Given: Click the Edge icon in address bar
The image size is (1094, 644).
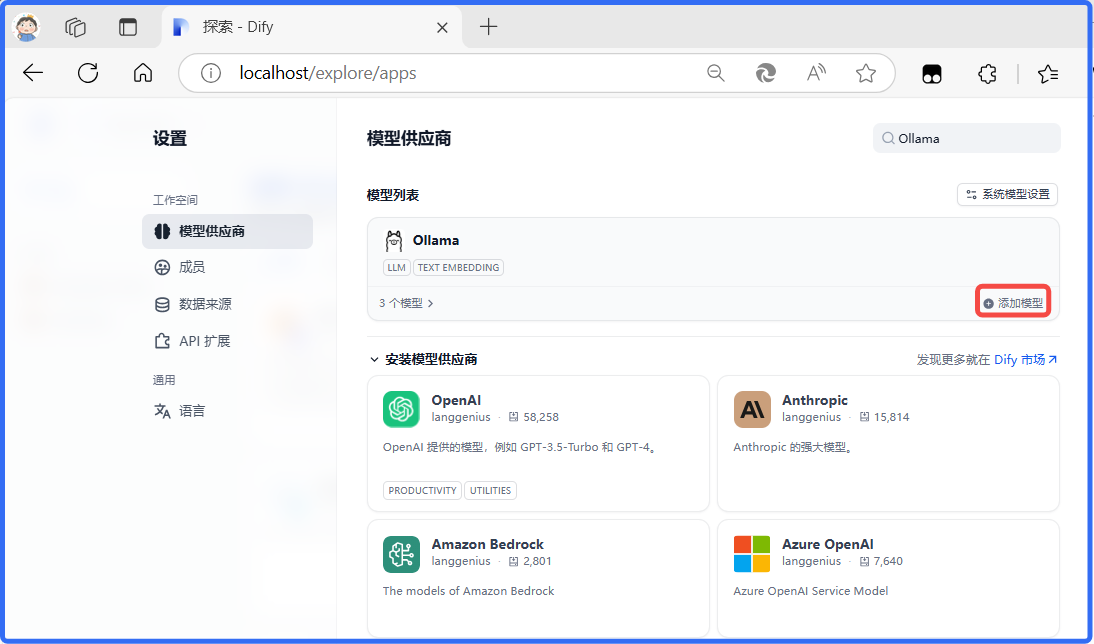Looking at the screenshot, I should coord(766,73).
